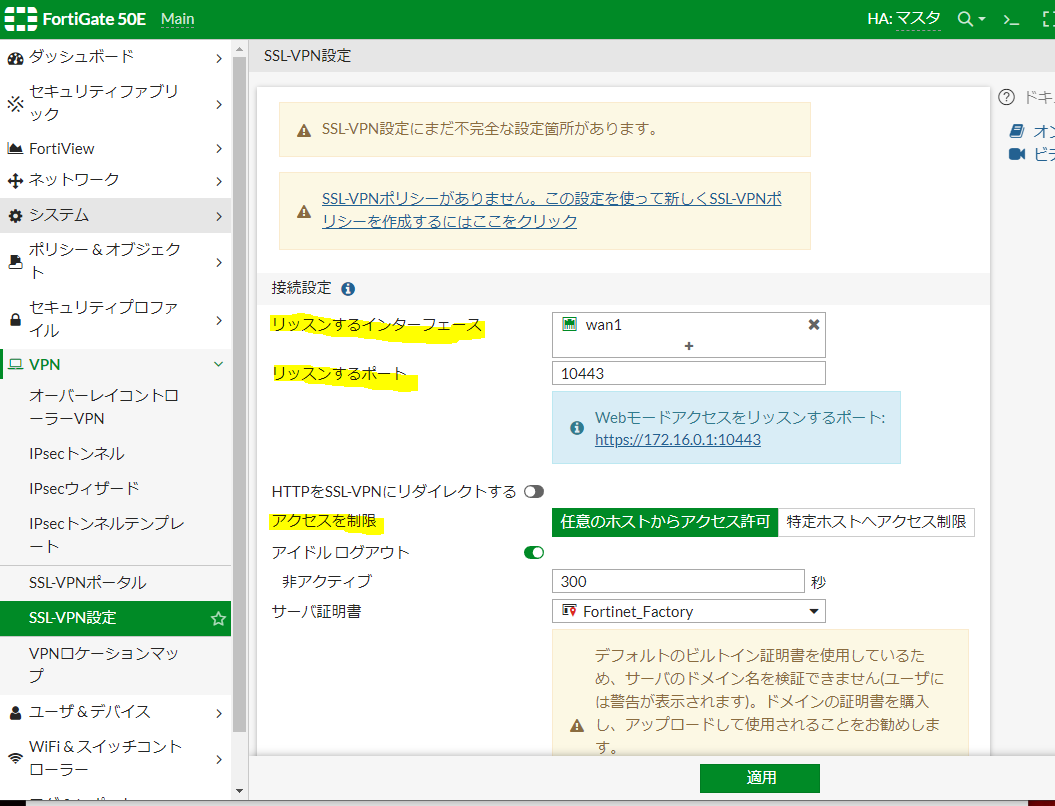This screenshot has width=1055, height=806.
Task: Open IPsecトンネルテンプレート menu item
Action: coord(116,535)
